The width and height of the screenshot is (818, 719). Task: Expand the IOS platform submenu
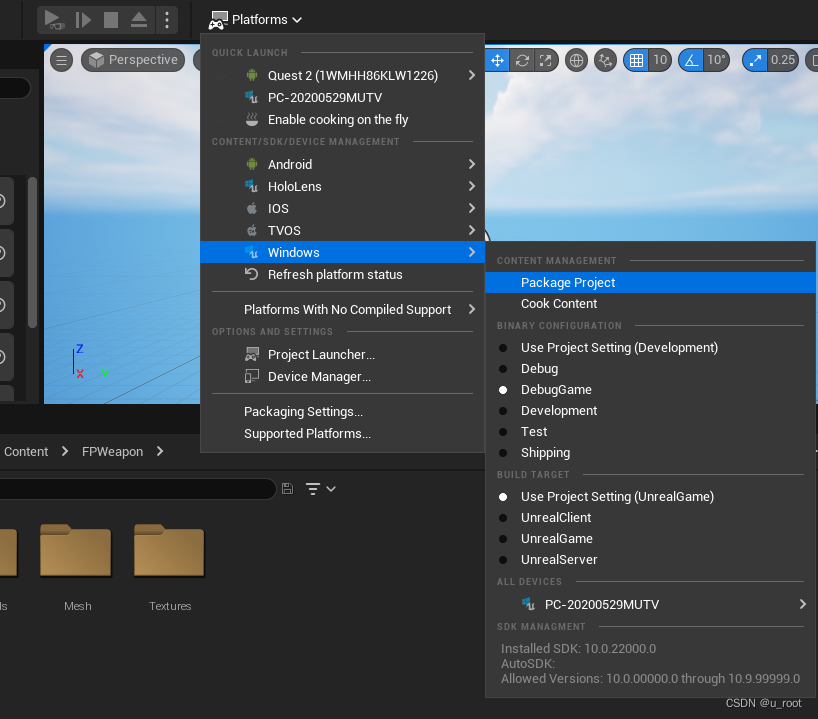[342, 209]
